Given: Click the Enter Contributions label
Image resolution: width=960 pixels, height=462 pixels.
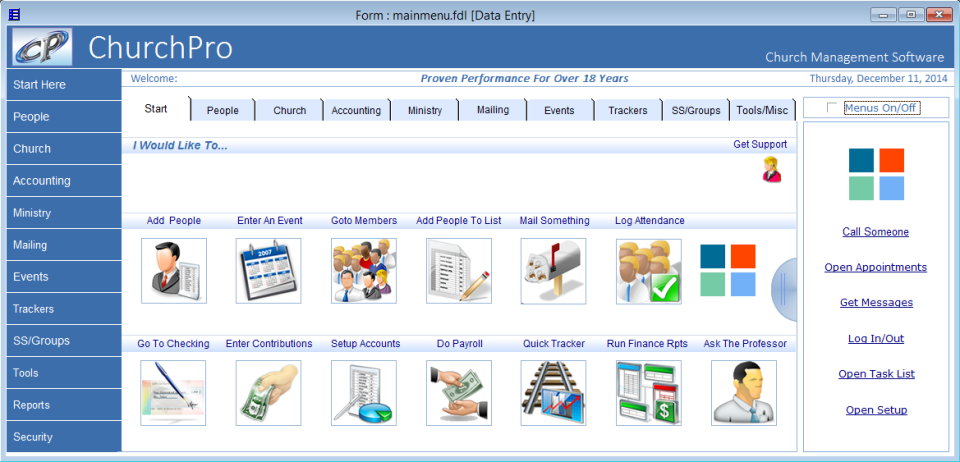Looking at the screenshot, I should point(269,344).
